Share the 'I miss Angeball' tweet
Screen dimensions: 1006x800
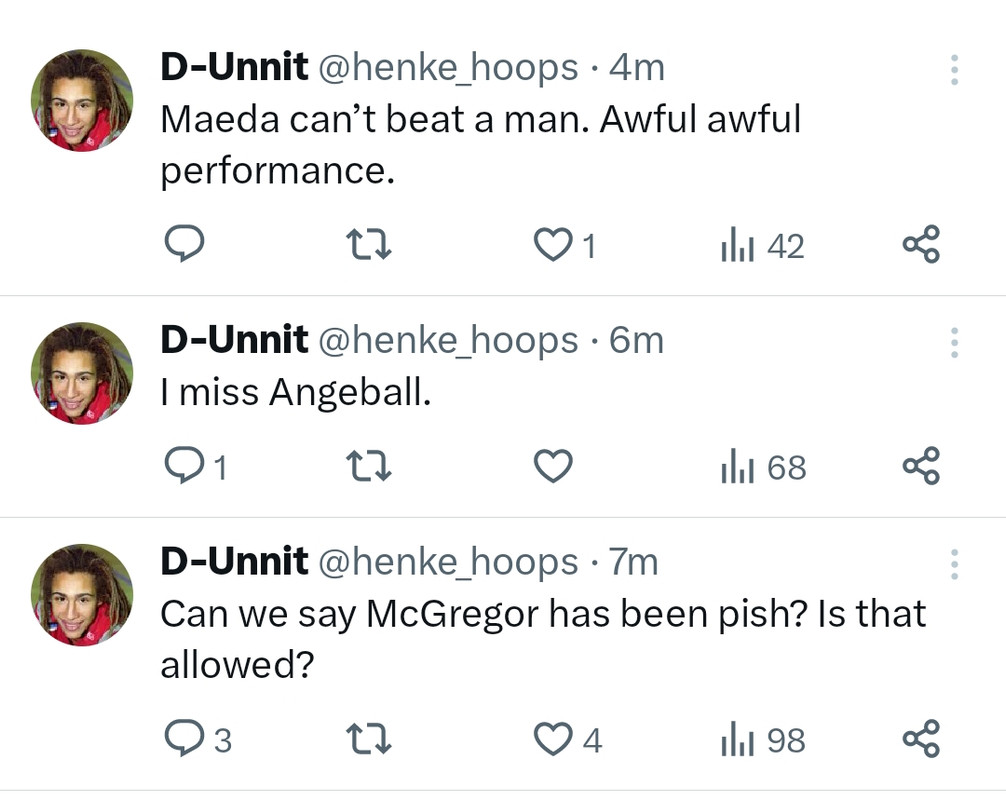[921, 466]
